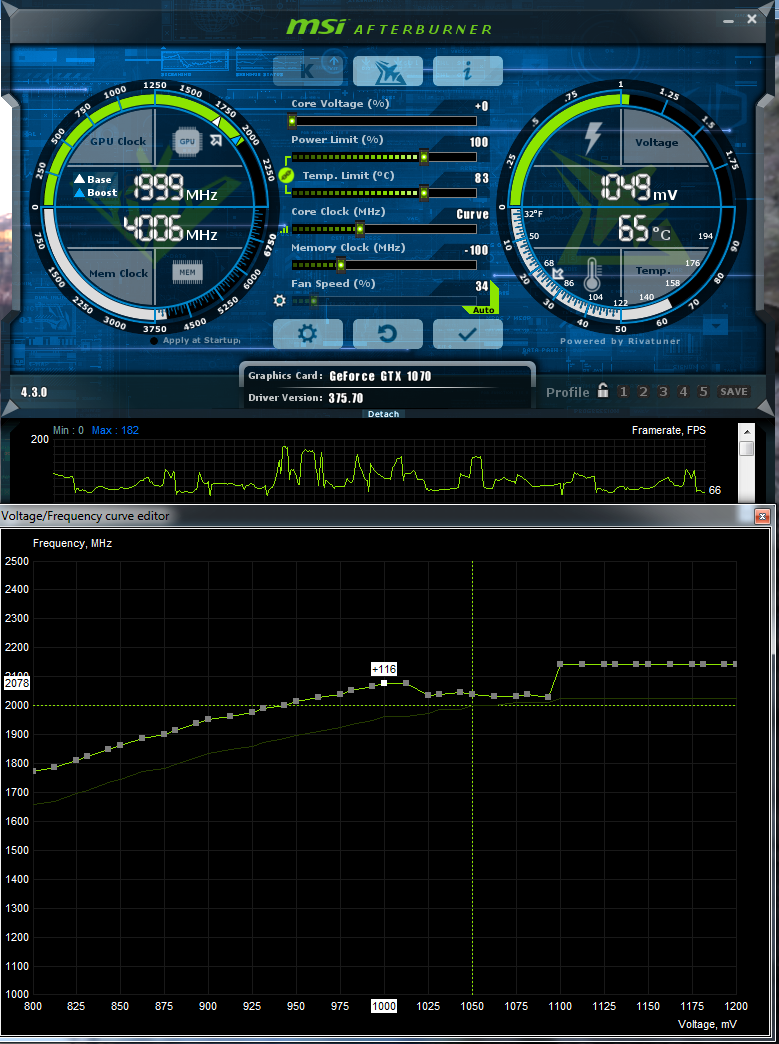
Task: Click 'Powered by Rivatuner' text
Action: pos(620,342)
